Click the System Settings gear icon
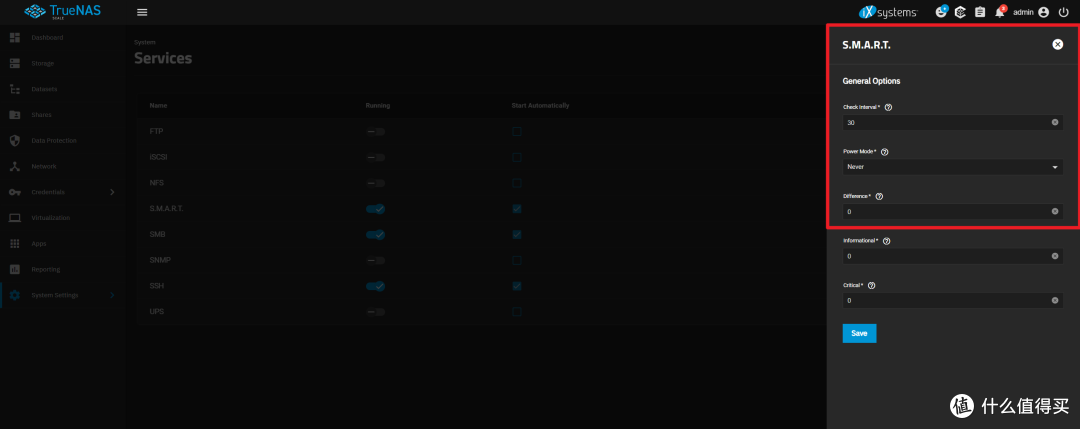 coord(14,295)
